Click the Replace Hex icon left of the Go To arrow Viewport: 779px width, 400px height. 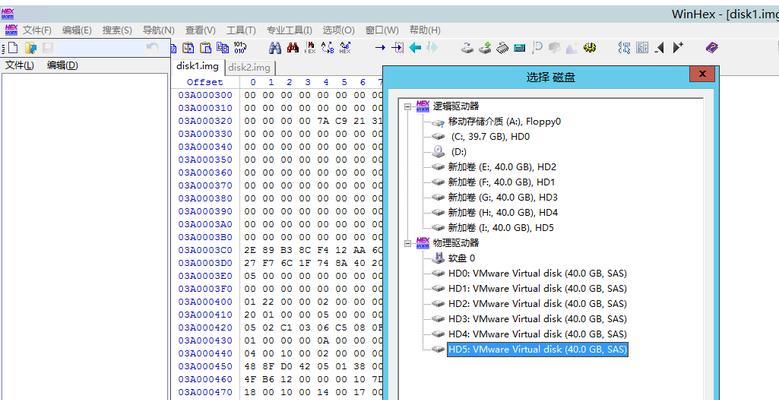(345, 48)
